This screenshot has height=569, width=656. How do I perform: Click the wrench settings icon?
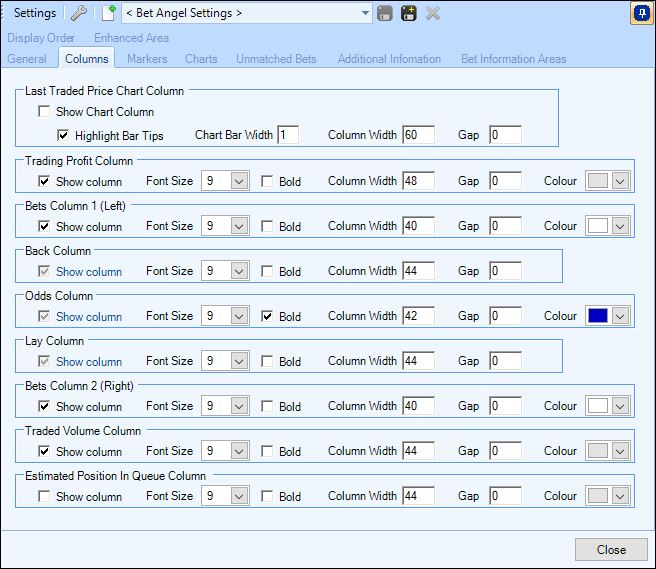pos(79,13)
